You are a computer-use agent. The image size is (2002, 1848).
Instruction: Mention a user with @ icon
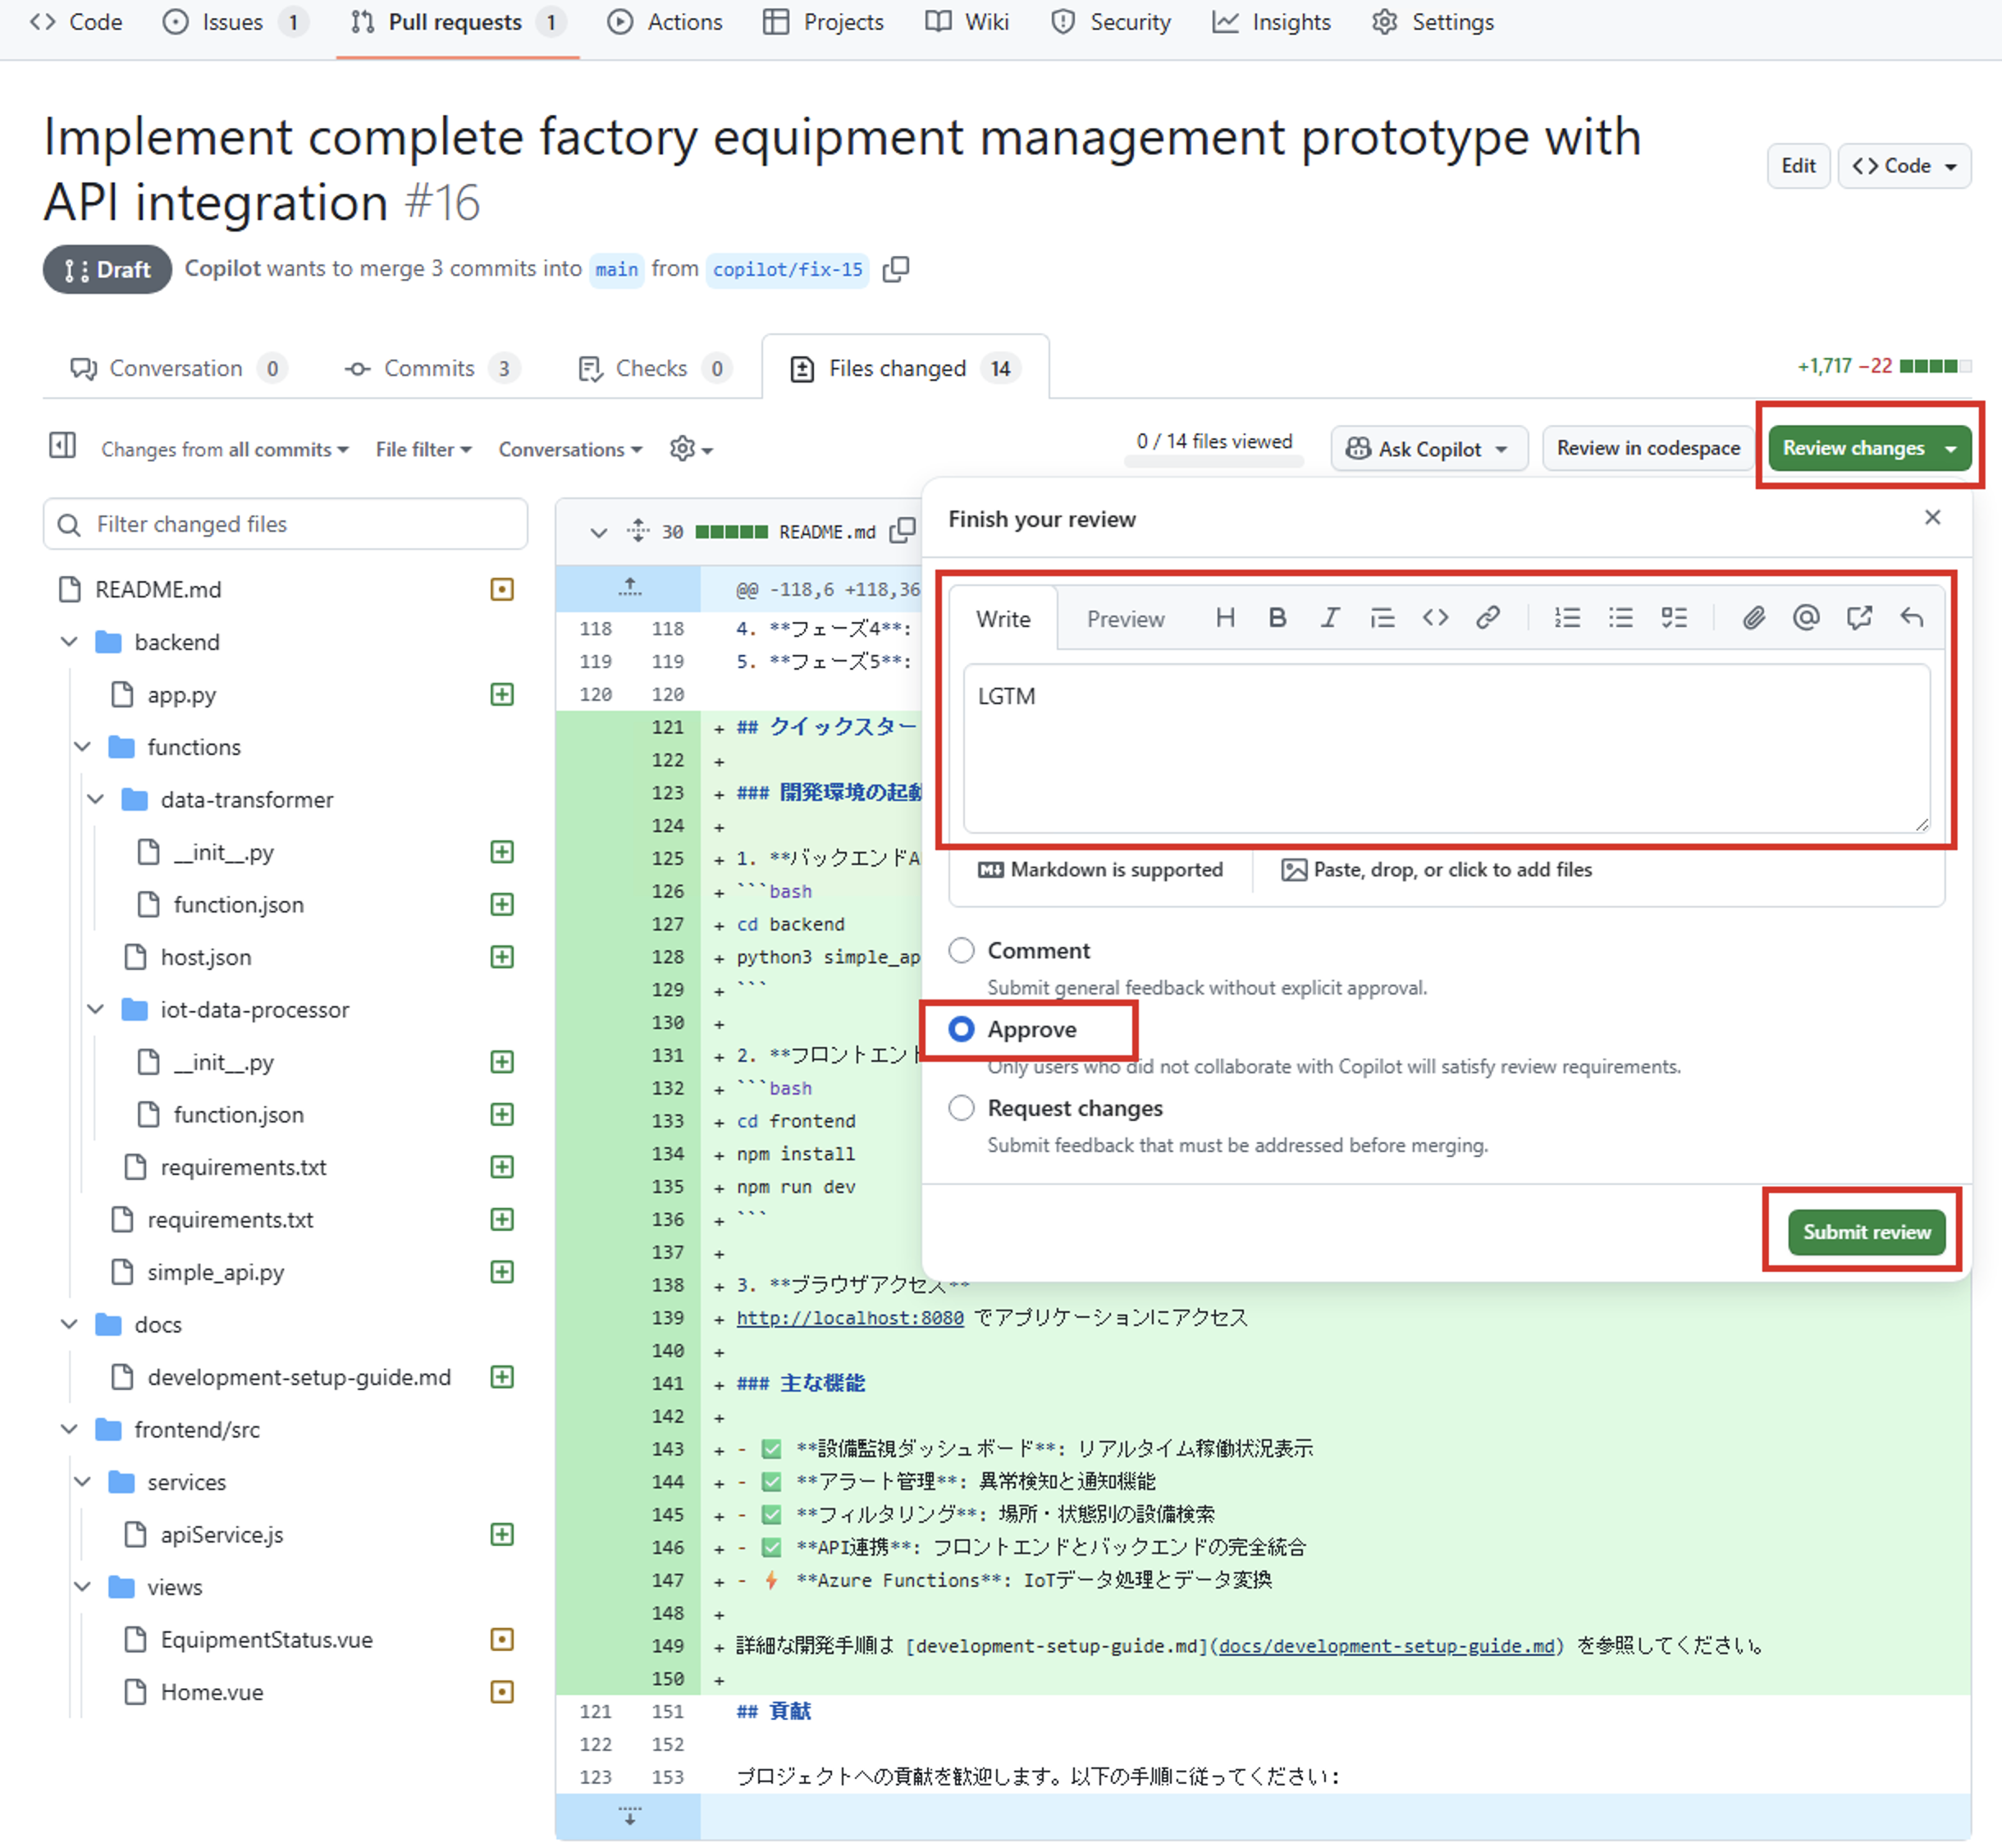[x=1806, y=618]
